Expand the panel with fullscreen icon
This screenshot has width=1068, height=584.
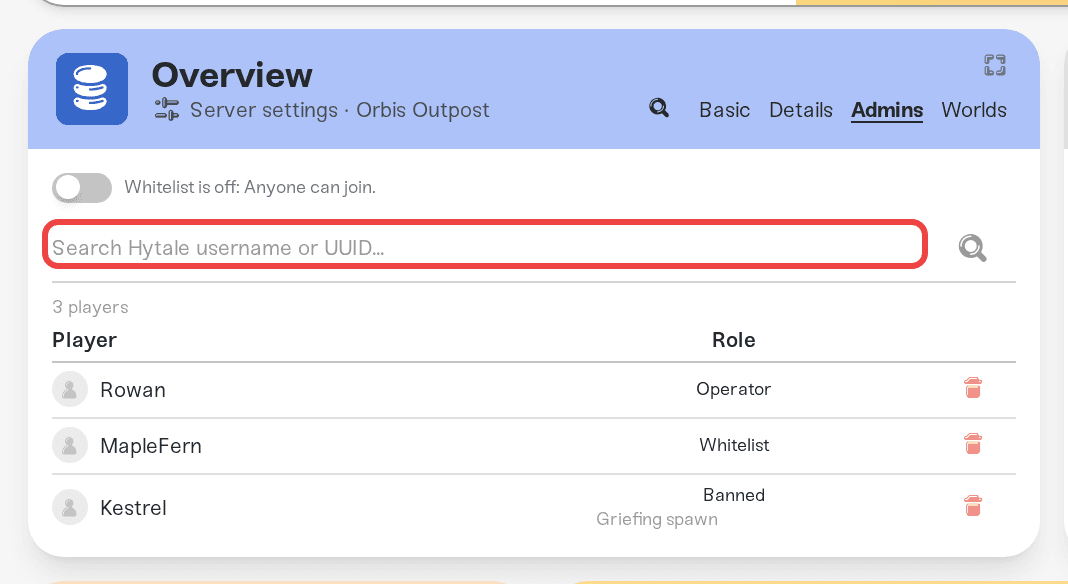tap(994, 65)
